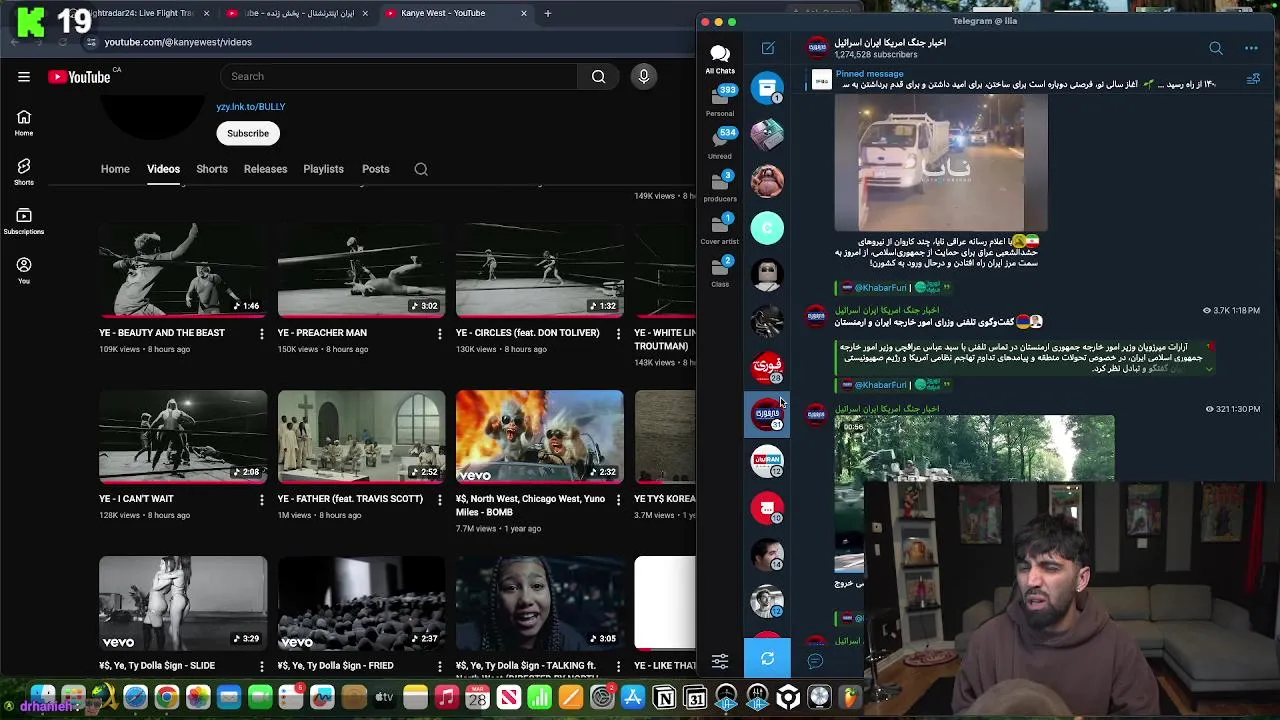Switch to the channel Posts tab
This screenshot has height=720, width=1280.
[376, 169]
